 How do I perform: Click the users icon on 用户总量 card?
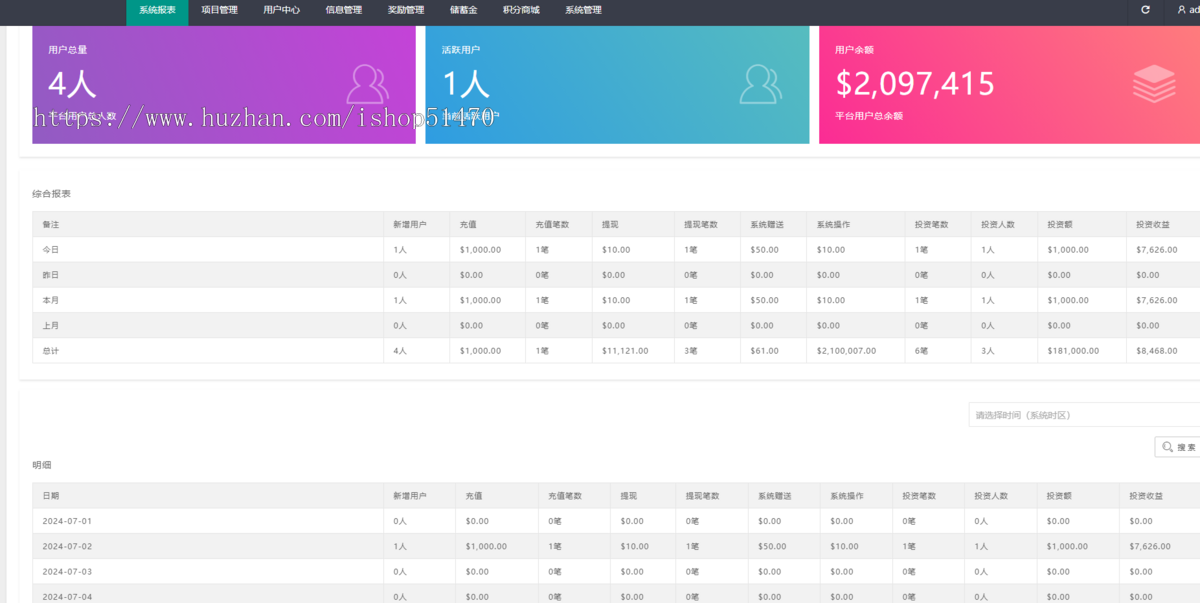(367, 85)
